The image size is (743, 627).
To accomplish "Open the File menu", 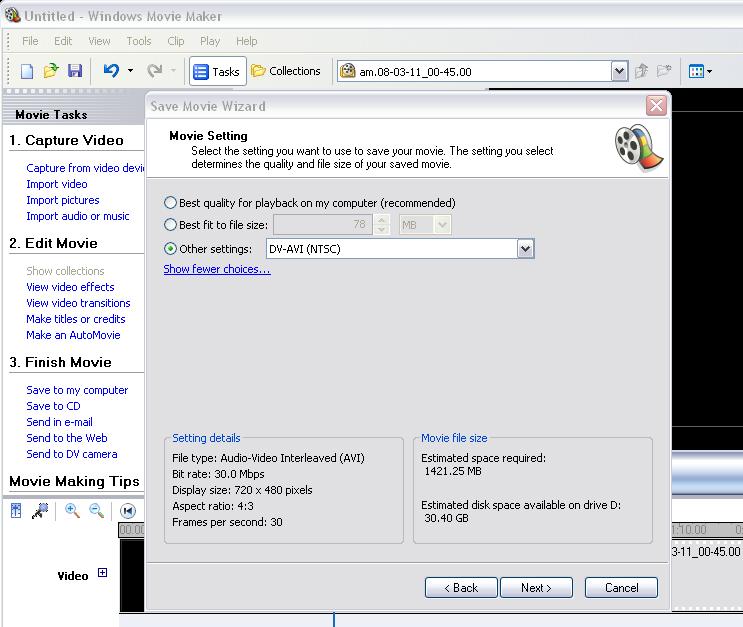I will tap(30, 41).
